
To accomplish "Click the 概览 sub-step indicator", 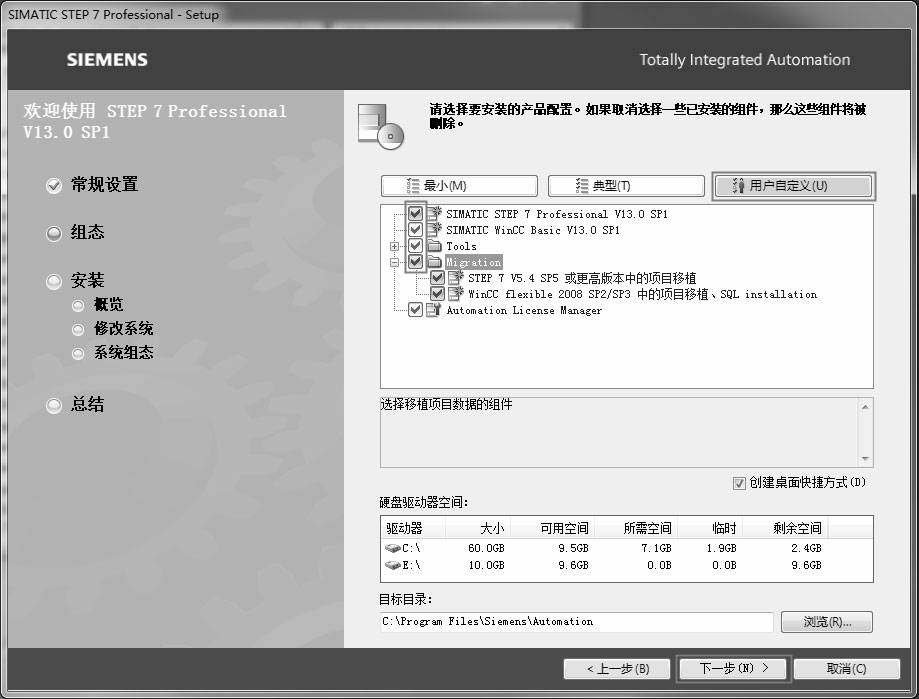I will (78, 305).
